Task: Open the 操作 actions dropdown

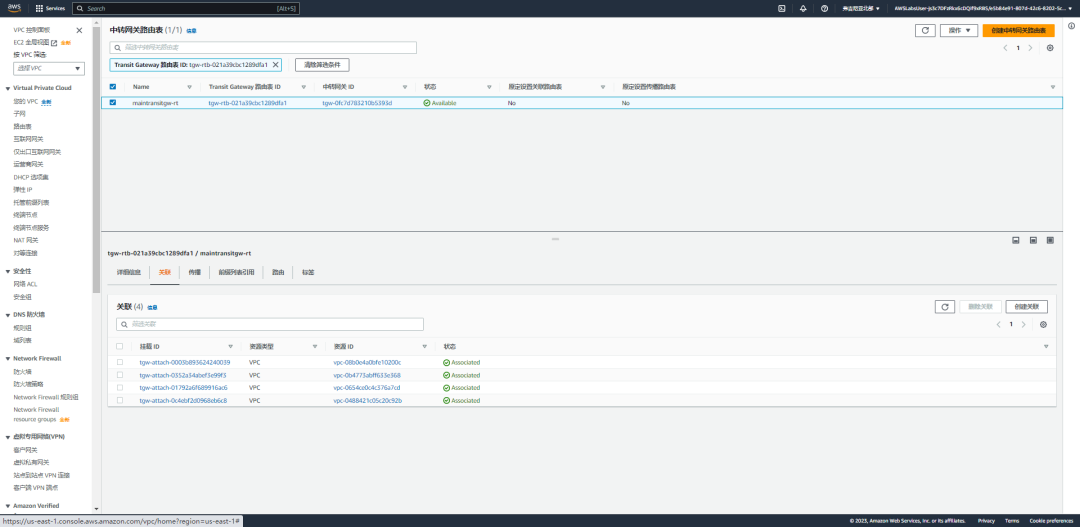Action: tap(959, 30)
